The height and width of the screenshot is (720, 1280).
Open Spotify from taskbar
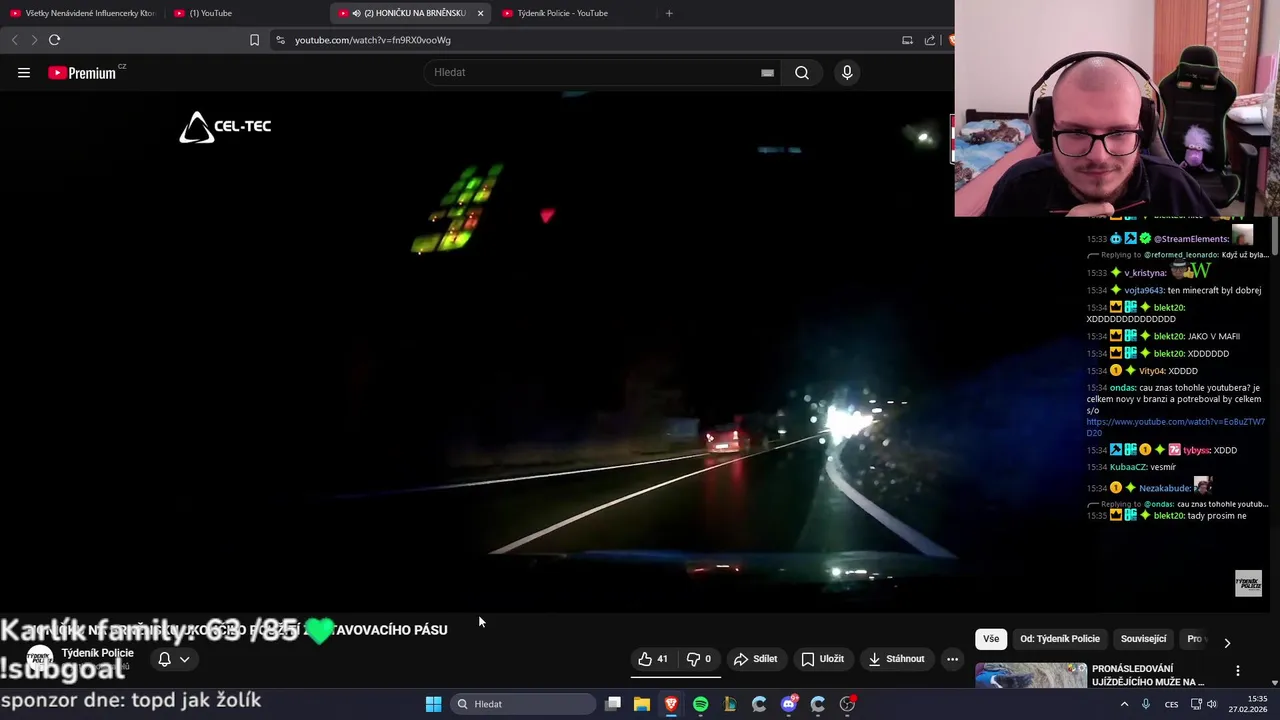pos(701,704)
